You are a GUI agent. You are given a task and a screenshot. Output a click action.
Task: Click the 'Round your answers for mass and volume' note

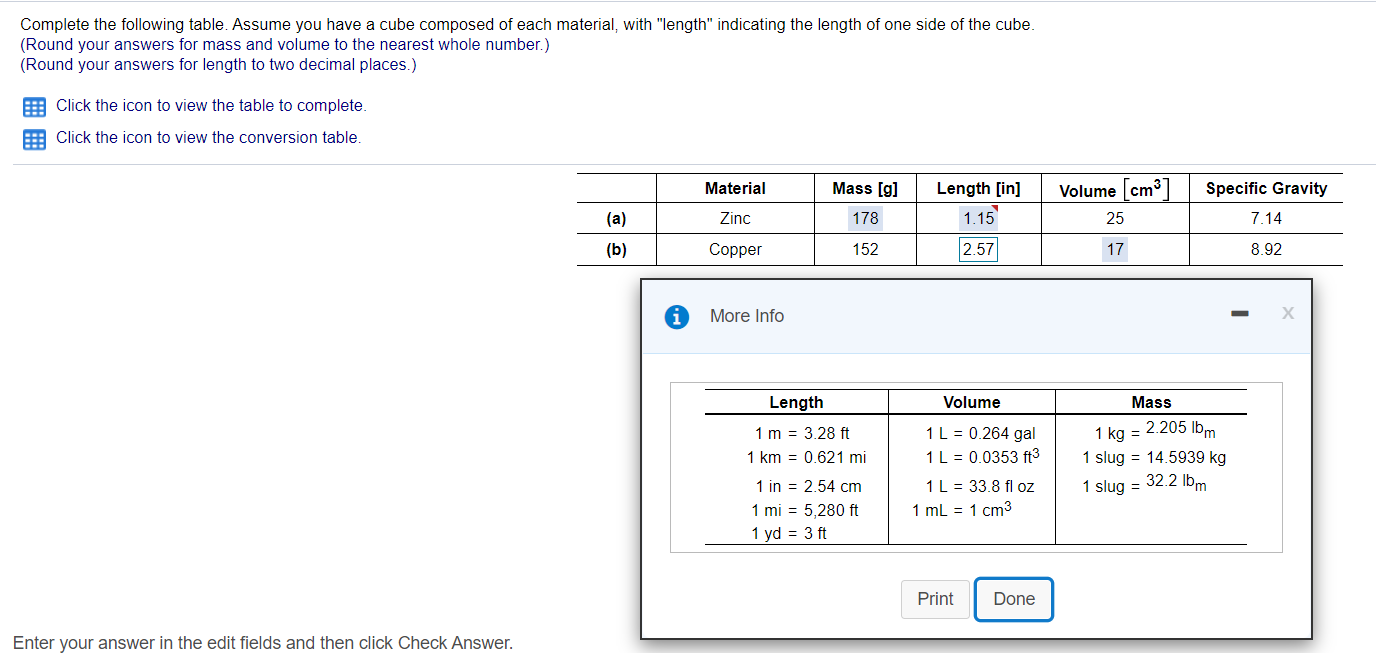[x=285, y=44]
